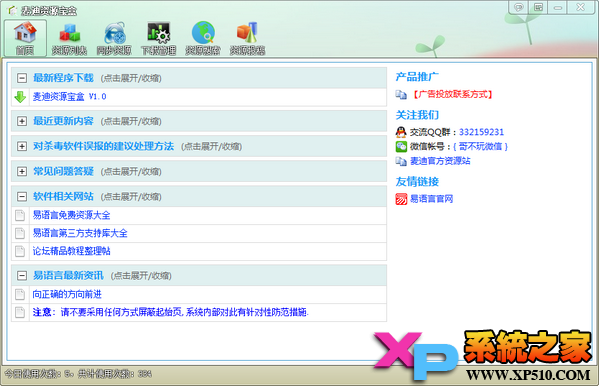Collapse the 软件相关网站 section
This screenshot has height=386, width=599.
22,196
